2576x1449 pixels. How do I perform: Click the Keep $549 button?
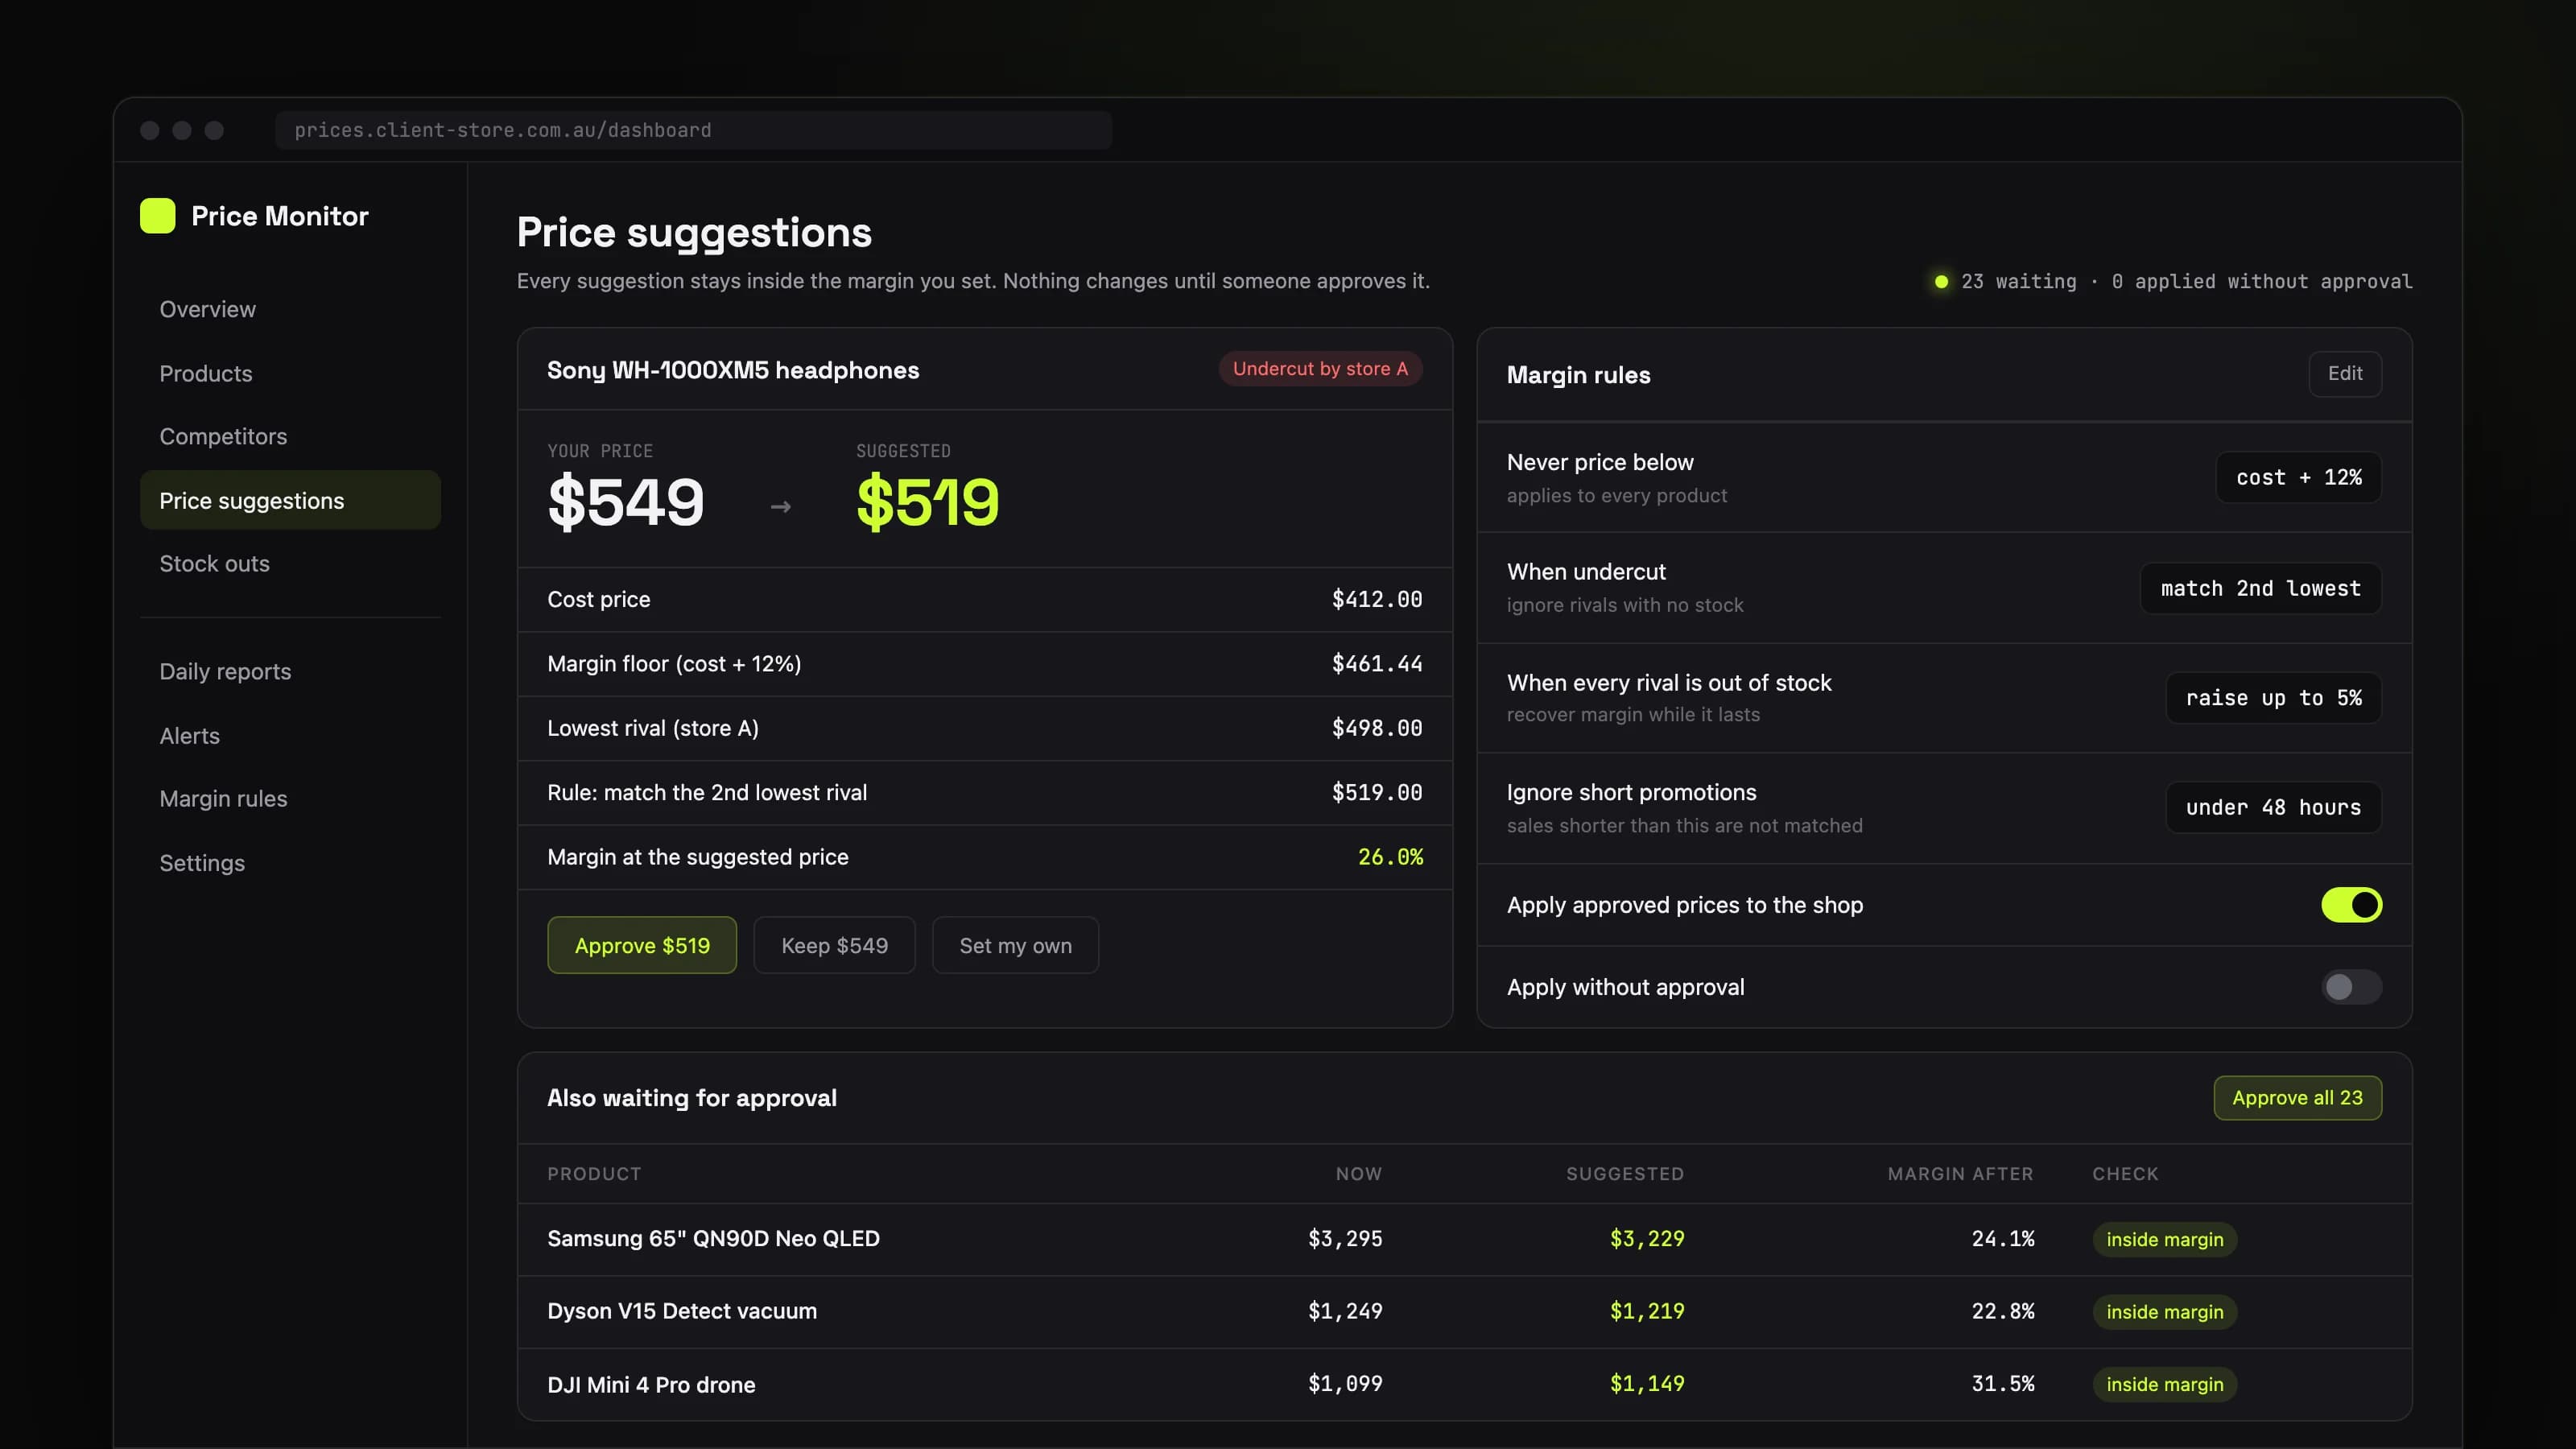(x=834, y=945)
